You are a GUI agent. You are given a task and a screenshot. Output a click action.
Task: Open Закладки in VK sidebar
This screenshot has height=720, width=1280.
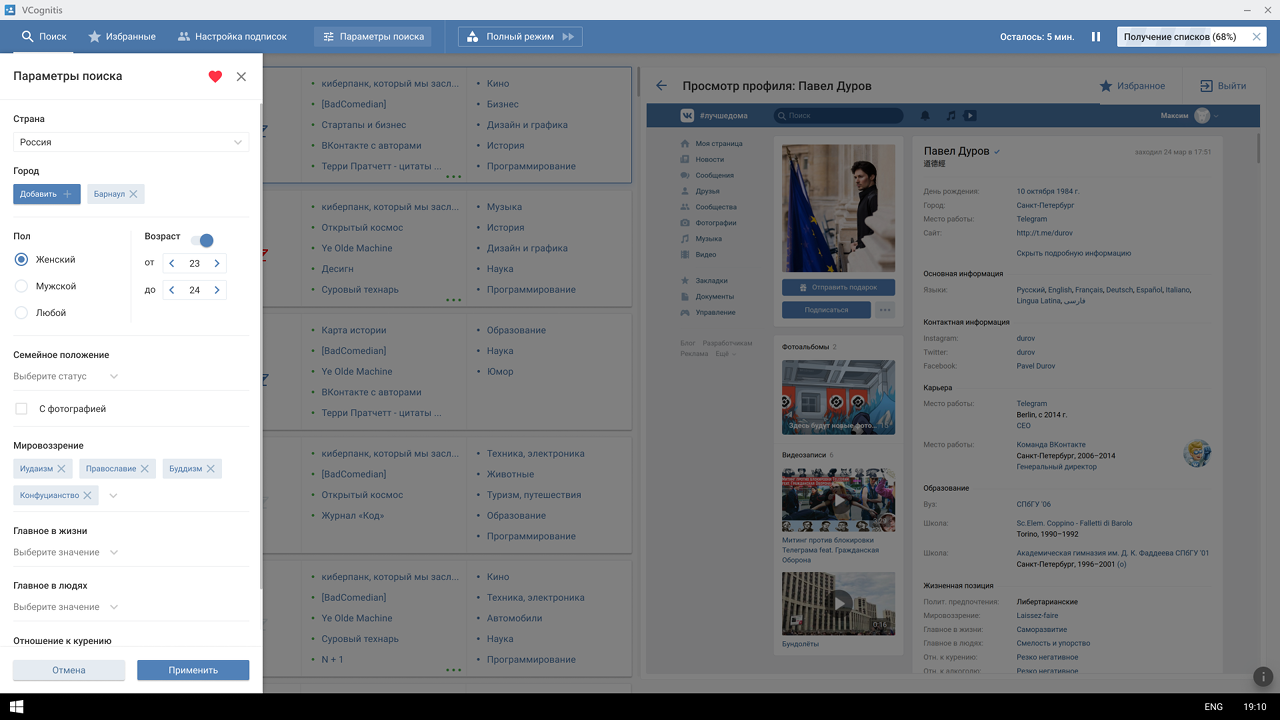[711, 281]
